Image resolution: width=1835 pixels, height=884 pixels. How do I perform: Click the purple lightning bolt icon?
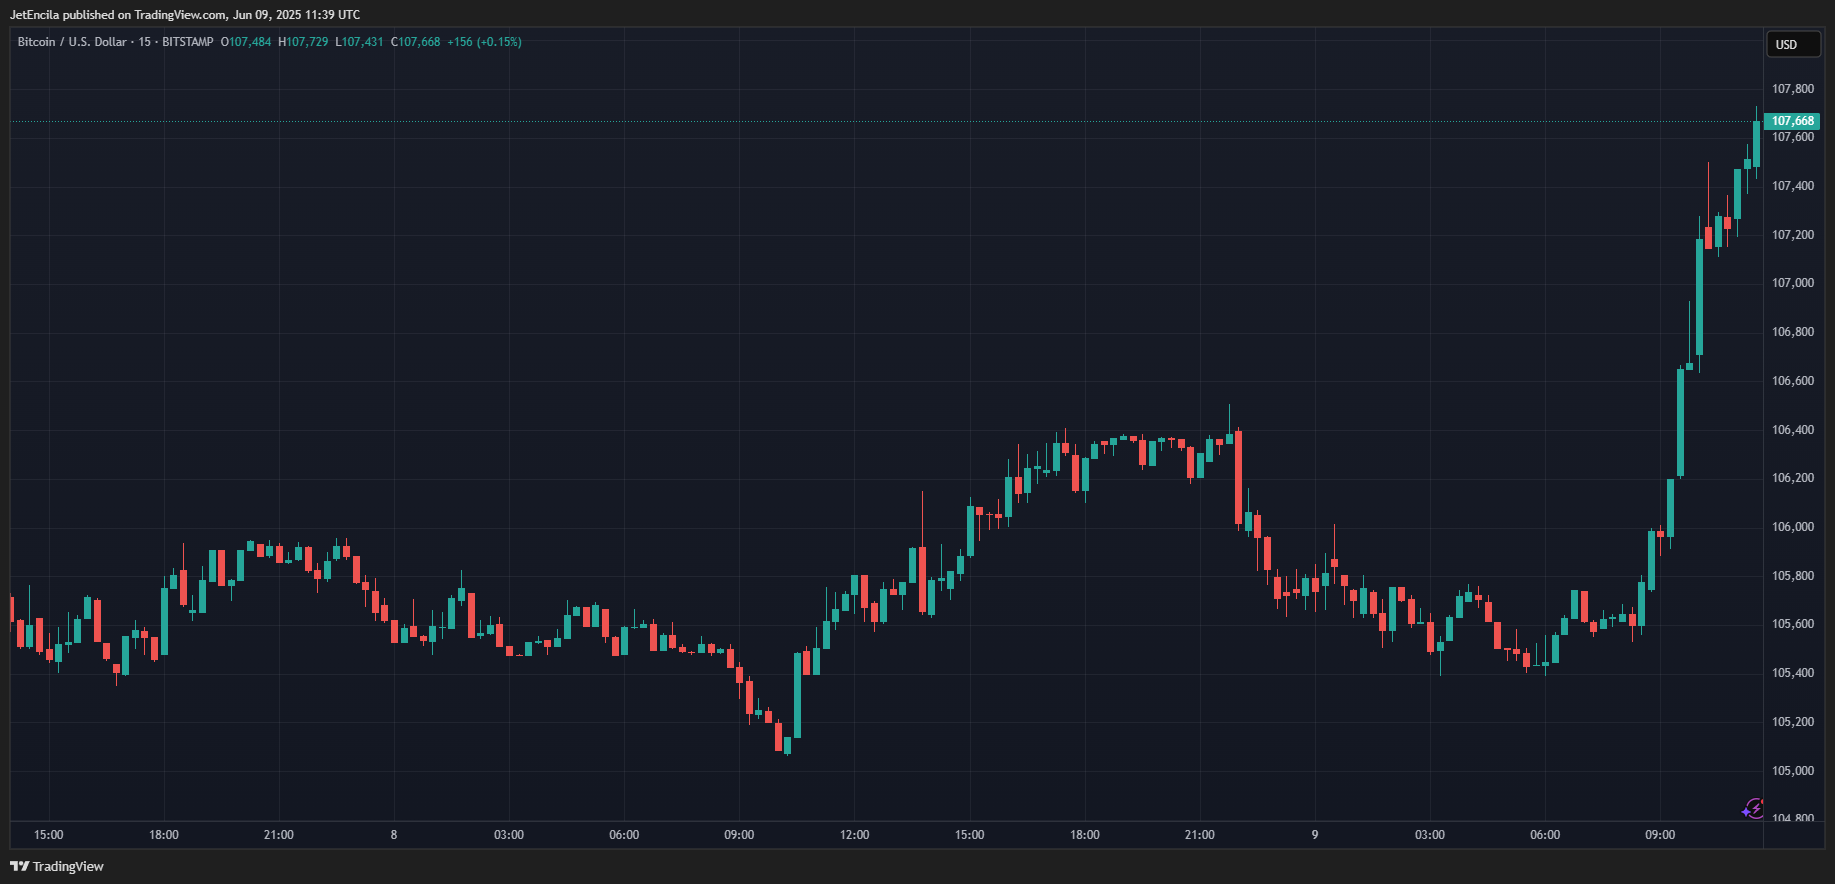(1752, 808)
